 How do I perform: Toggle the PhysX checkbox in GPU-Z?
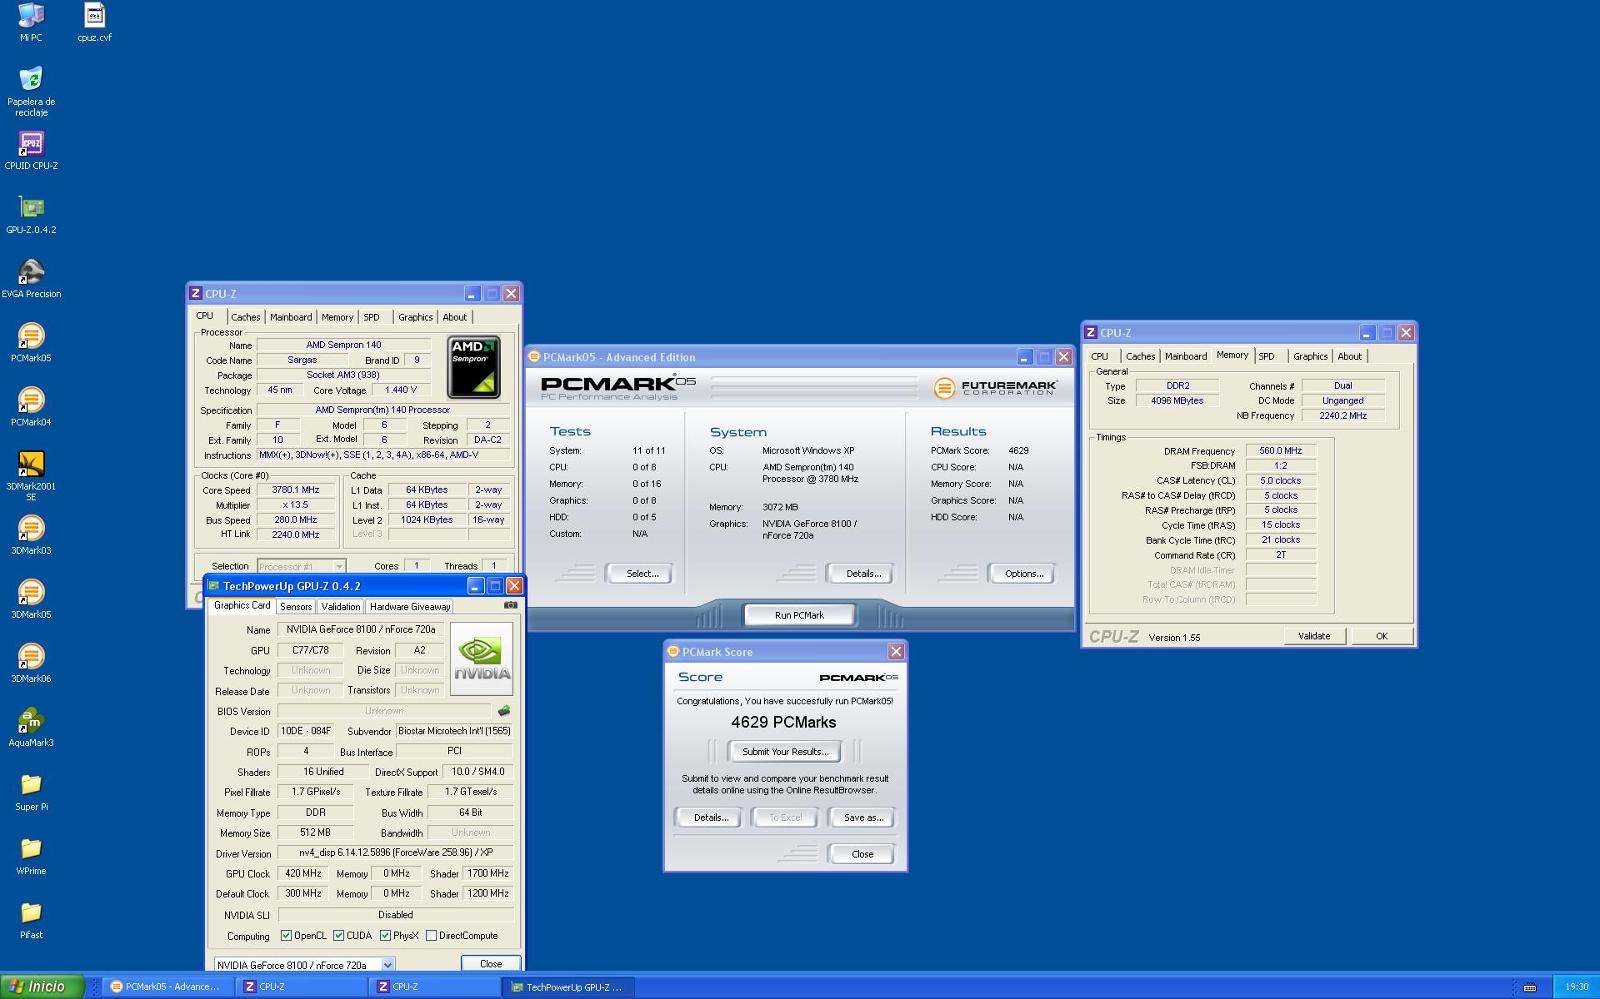point(385,936)
